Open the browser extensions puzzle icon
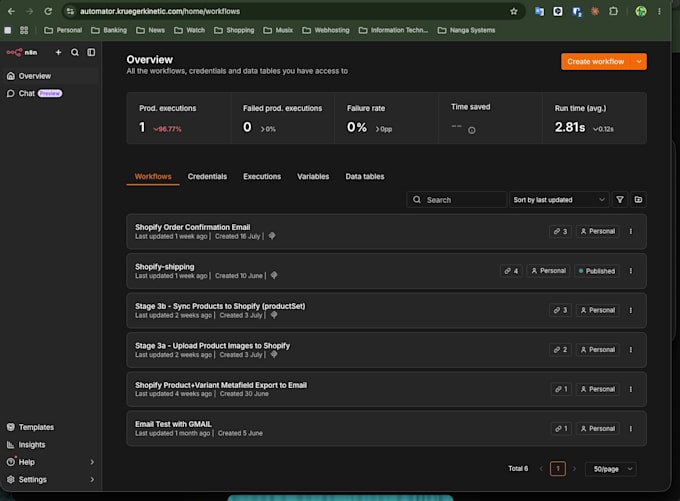Image resolution: width=680 pixels, height=501 pixels. click(613, 11)
